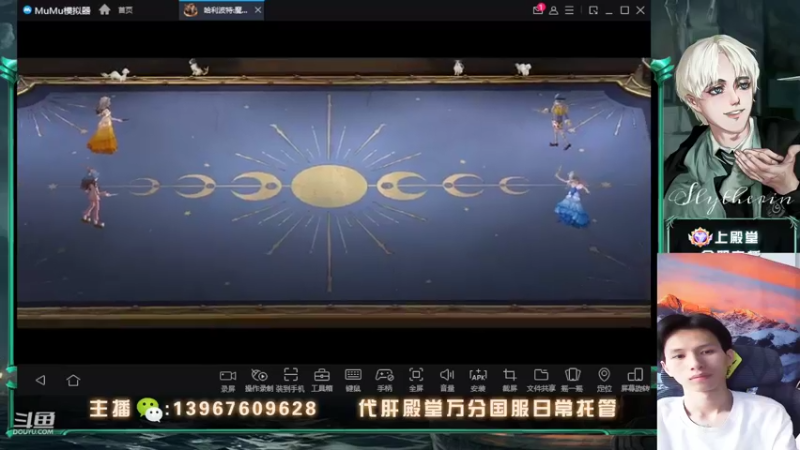Rotate the screen with 屏幕旋转 icon
The width and height of the screenshot is (800, 450).
tap(635, 380)
